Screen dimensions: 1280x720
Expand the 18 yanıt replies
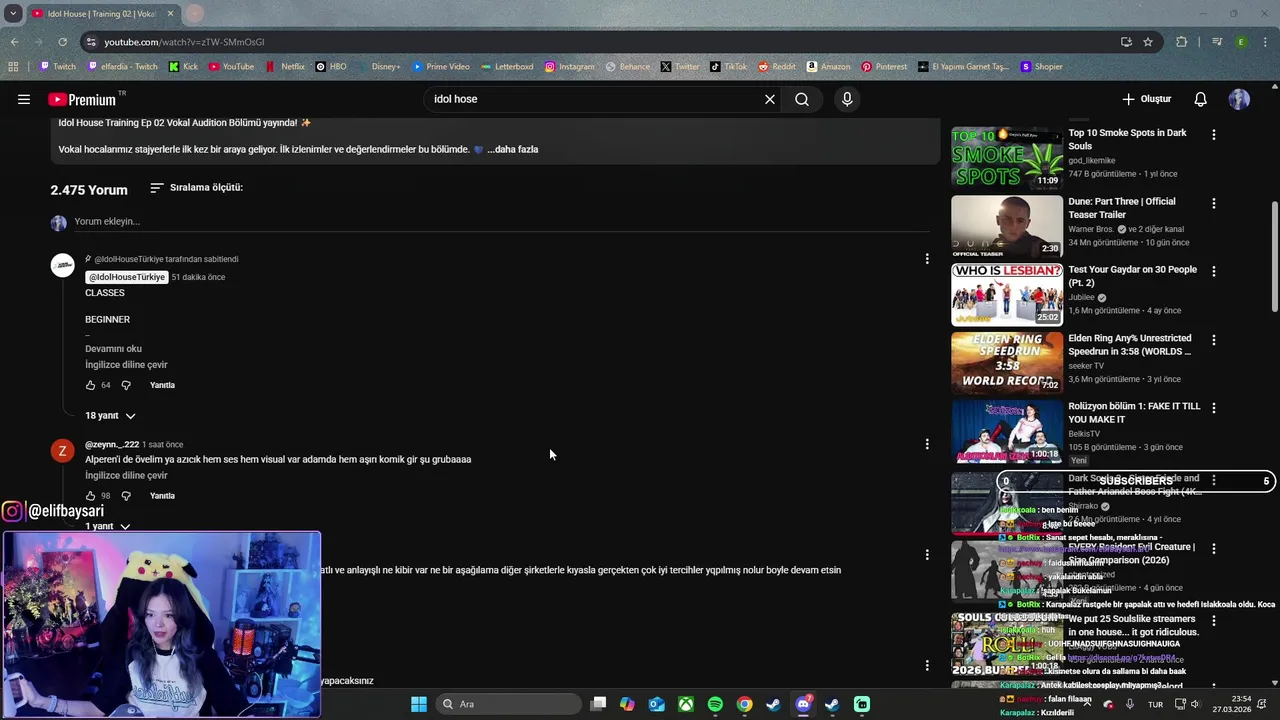tap(110, 415)
